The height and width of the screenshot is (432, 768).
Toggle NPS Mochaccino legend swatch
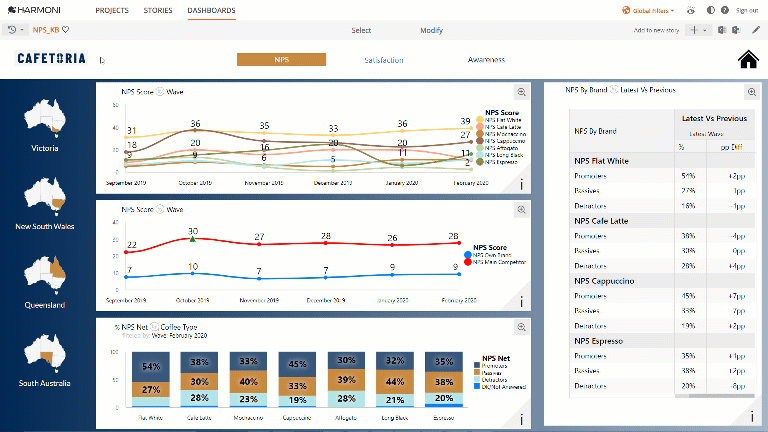coord(480,134)
